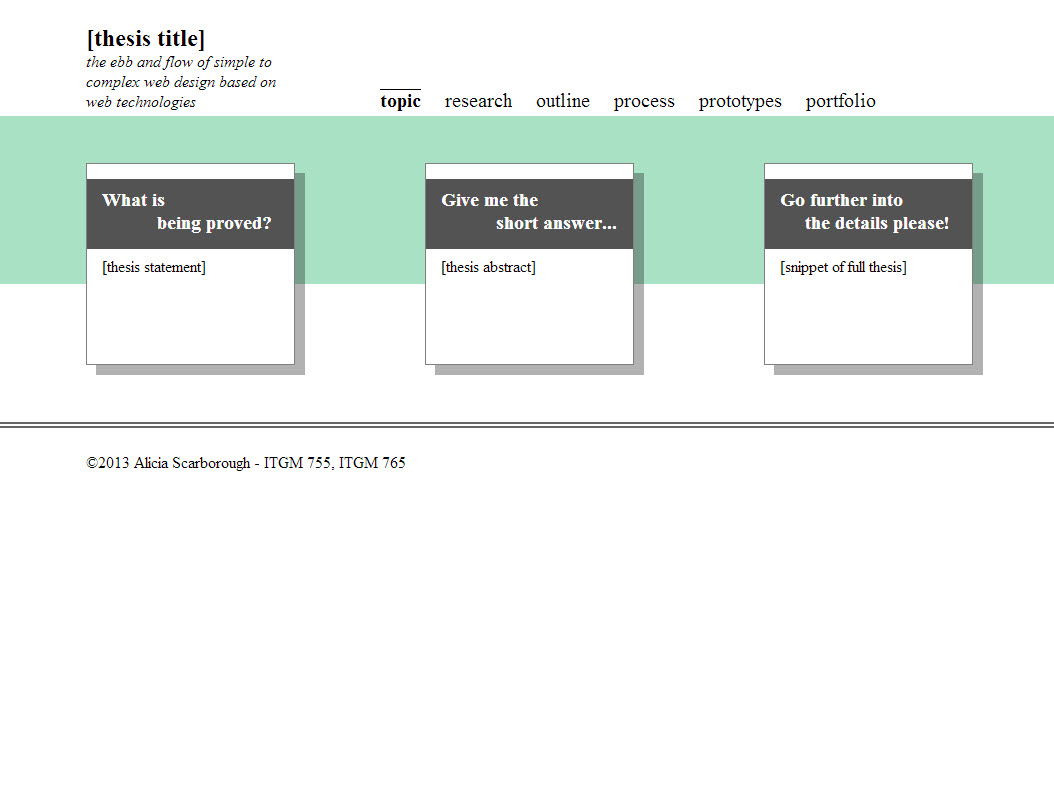1054x790 pixels.
Task: Click the italic subtitle under thesis title
Action: [x=180, y=82]
